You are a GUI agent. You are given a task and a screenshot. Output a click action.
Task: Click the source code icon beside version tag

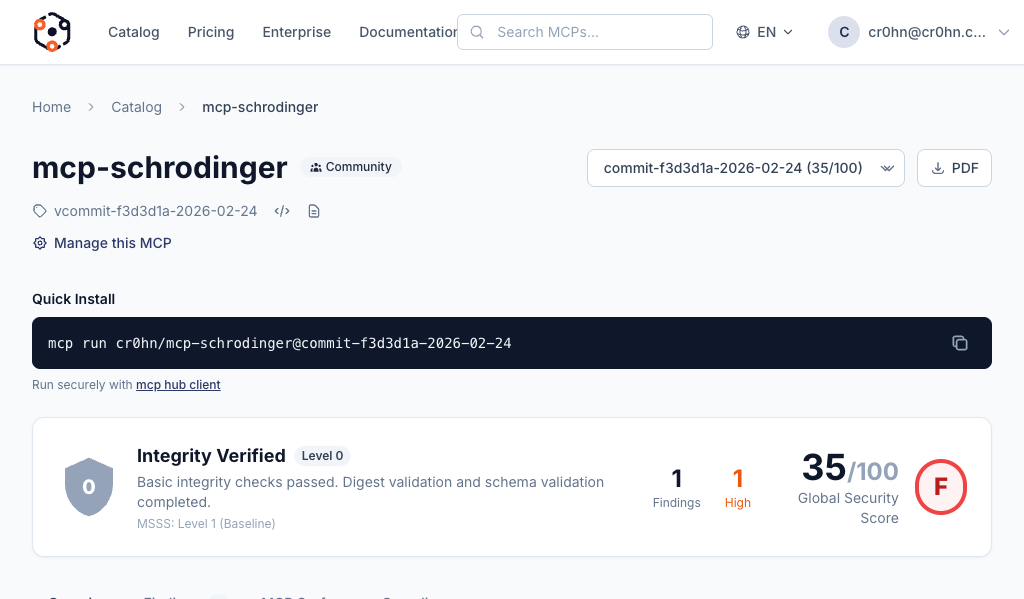click(x=282, y=211)
